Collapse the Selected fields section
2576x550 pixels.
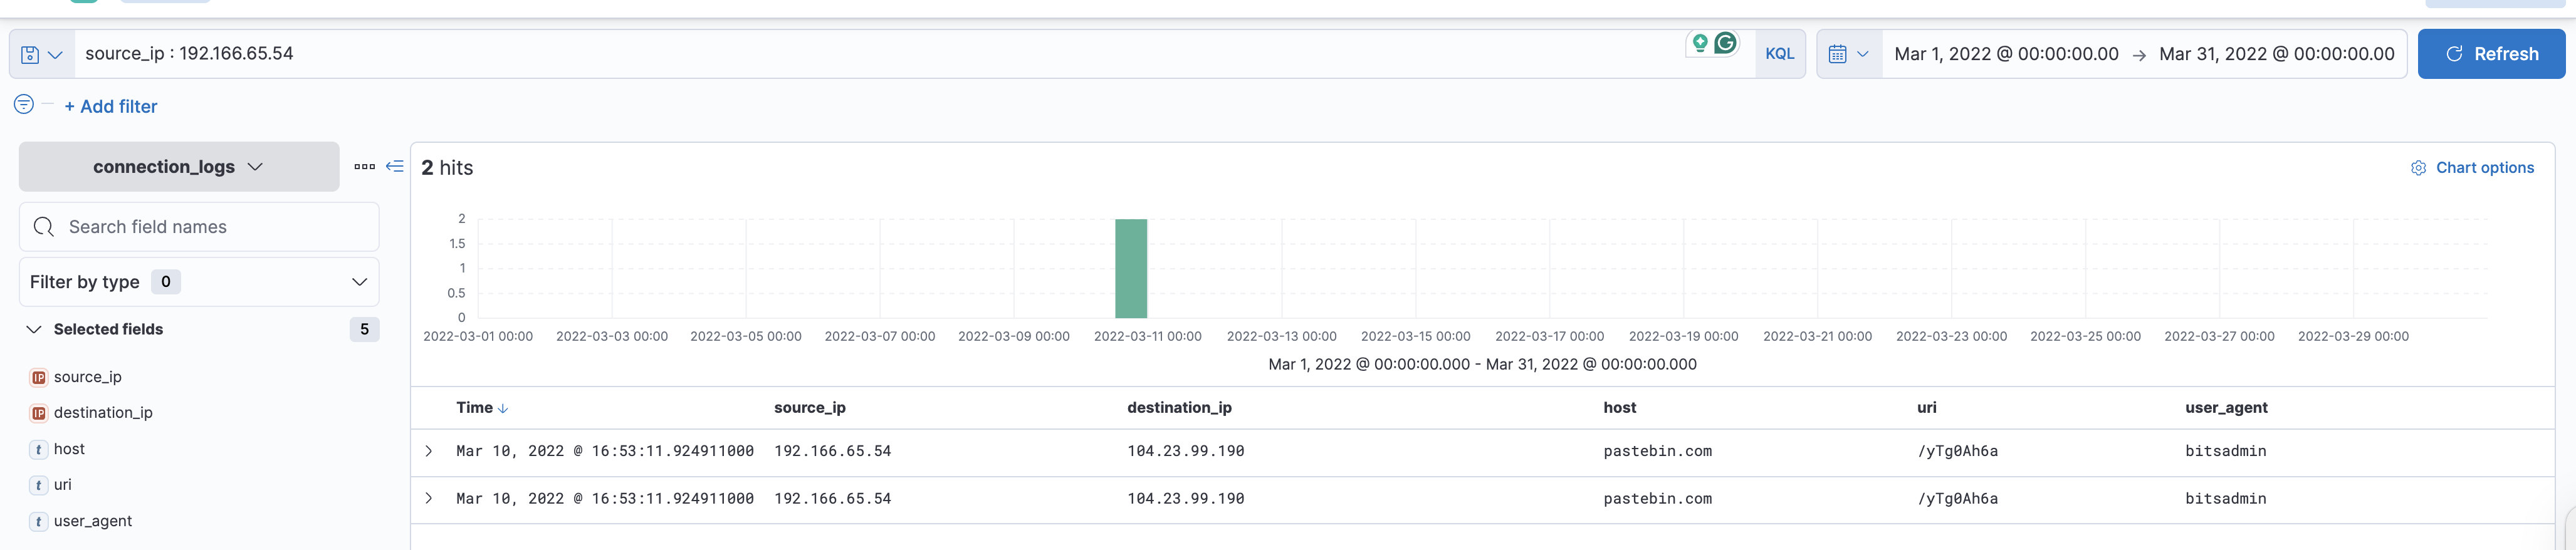coord(34,329)
